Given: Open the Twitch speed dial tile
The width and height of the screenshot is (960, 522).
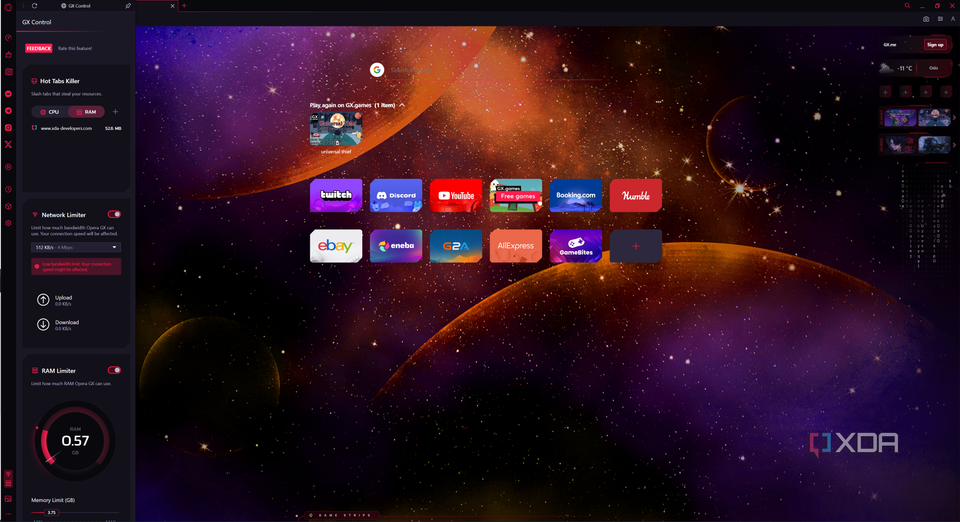Looking at the screenshot, I should click(336, 195).
